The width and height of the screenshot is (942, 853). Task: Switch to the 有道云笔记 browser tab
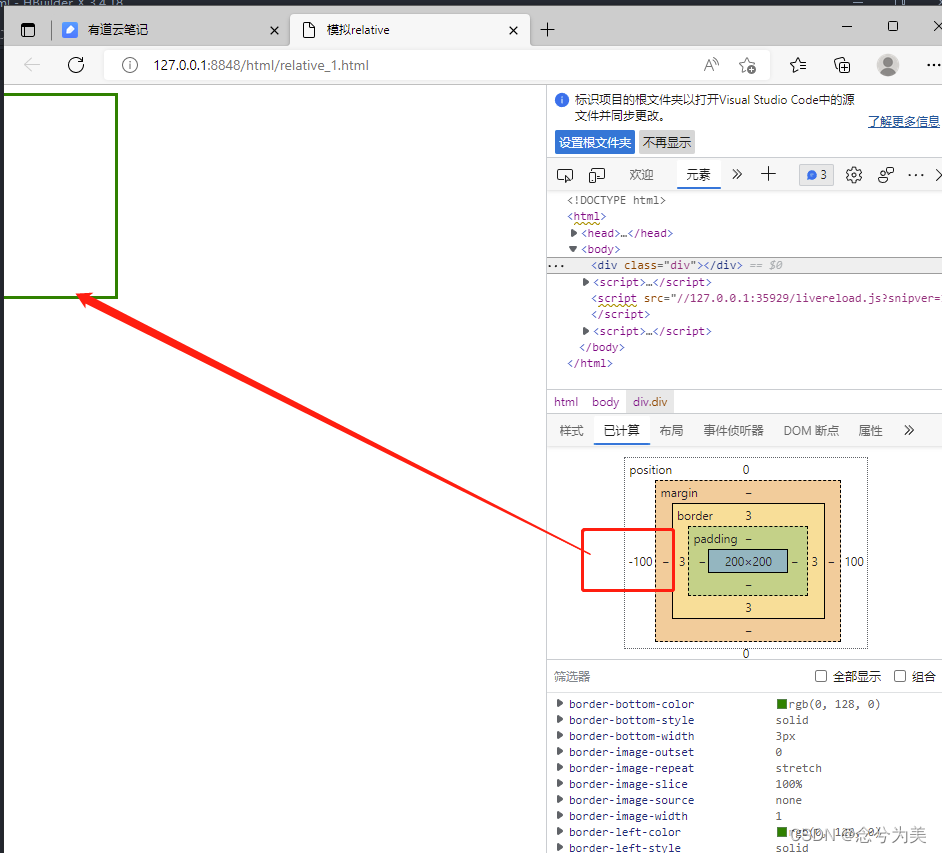point(172,30)
